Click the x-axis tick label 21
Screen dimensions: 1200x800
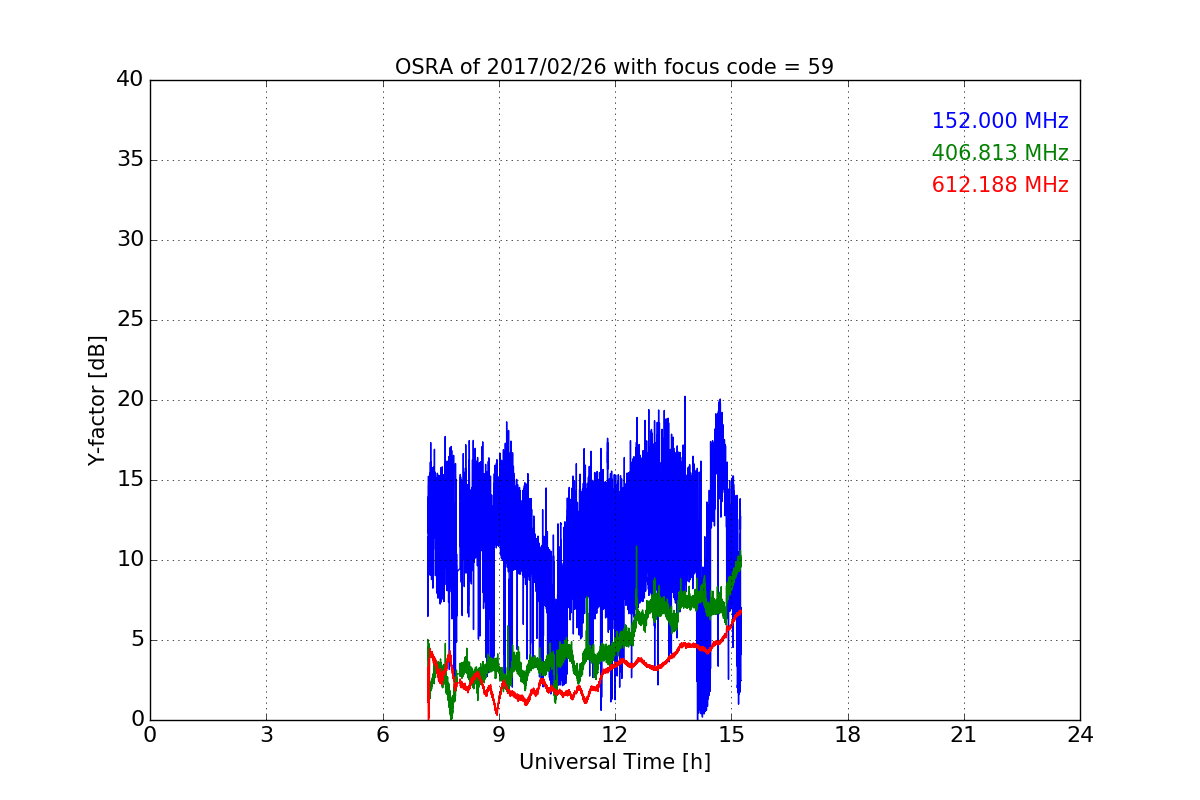[964, 734]
